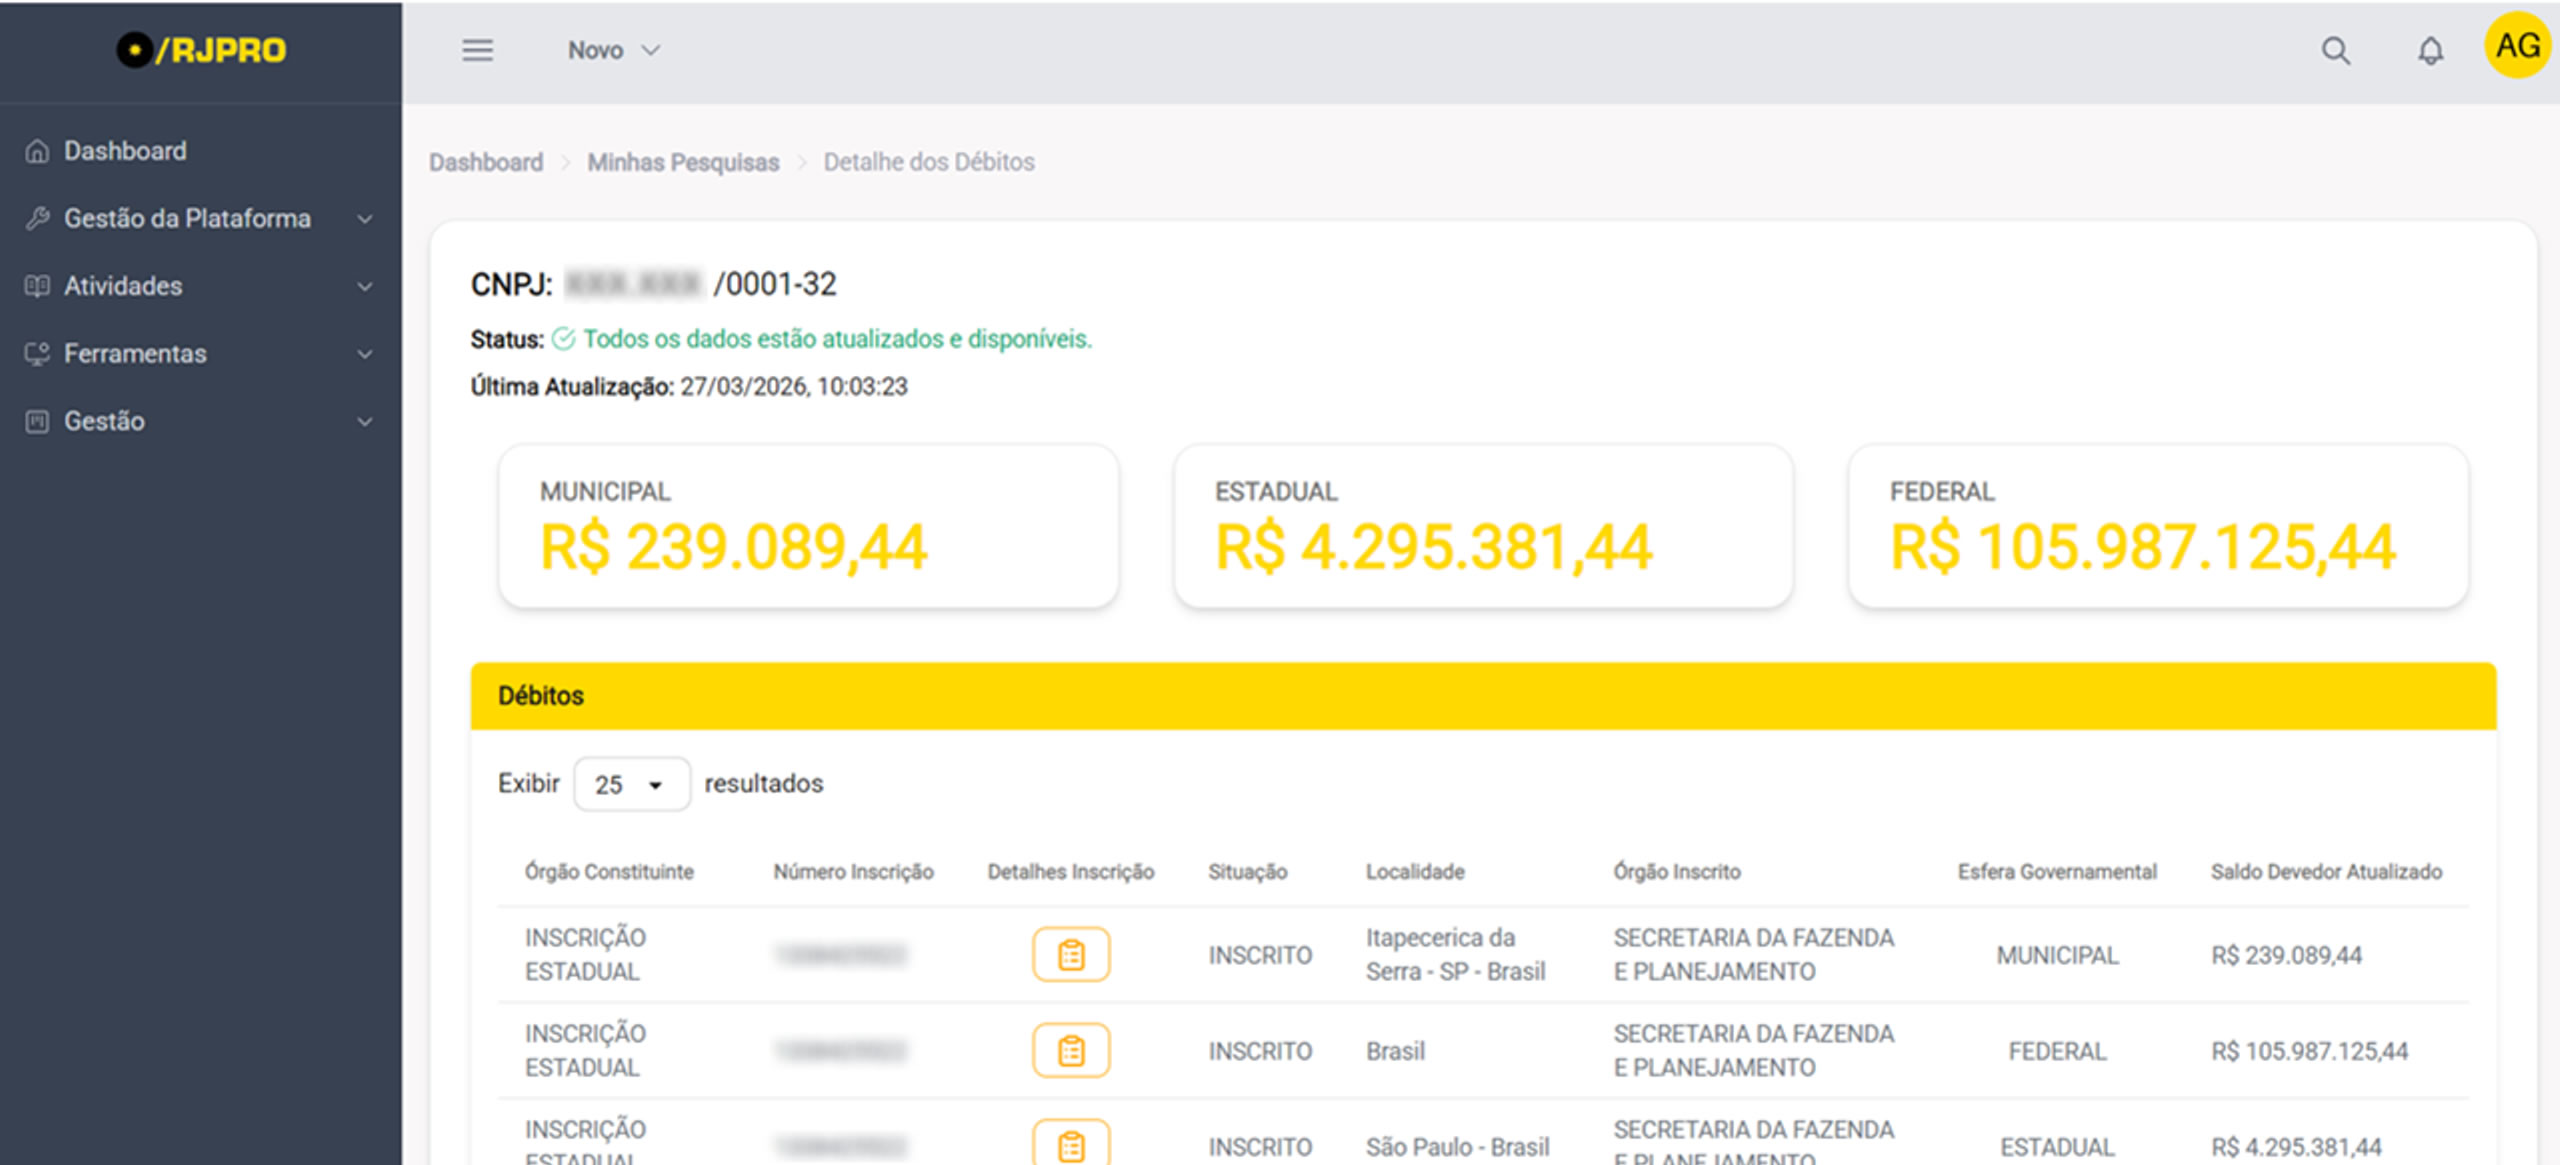Click the Esfera Governamental column header
2560x1165 pixels.
click(2057, 871)
